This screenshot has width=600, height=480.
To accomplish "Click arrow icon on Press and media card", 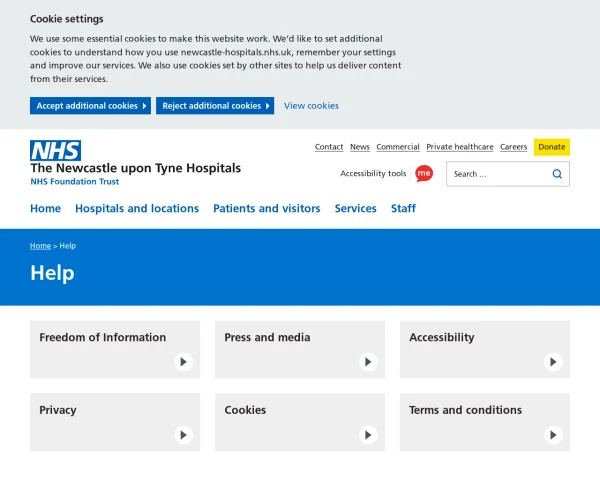I will tap(368, 362).
